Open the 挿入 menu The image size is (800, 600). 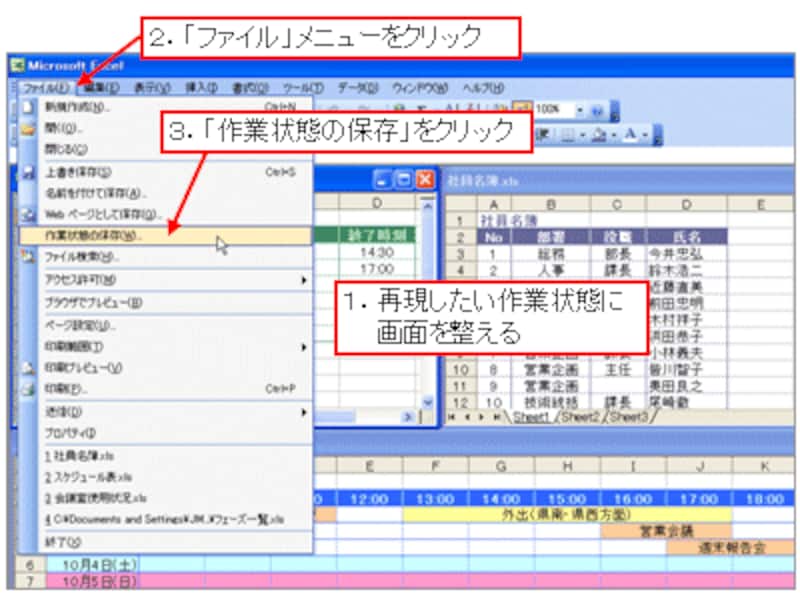tap(201, 88)
